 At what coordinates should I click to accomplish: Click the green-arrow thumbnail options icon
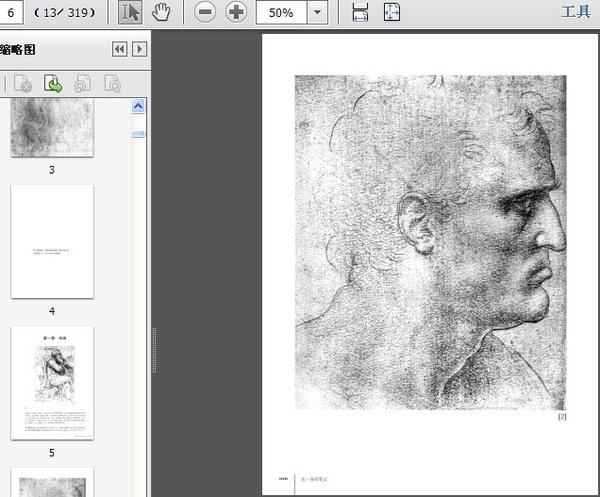point(54,84)
